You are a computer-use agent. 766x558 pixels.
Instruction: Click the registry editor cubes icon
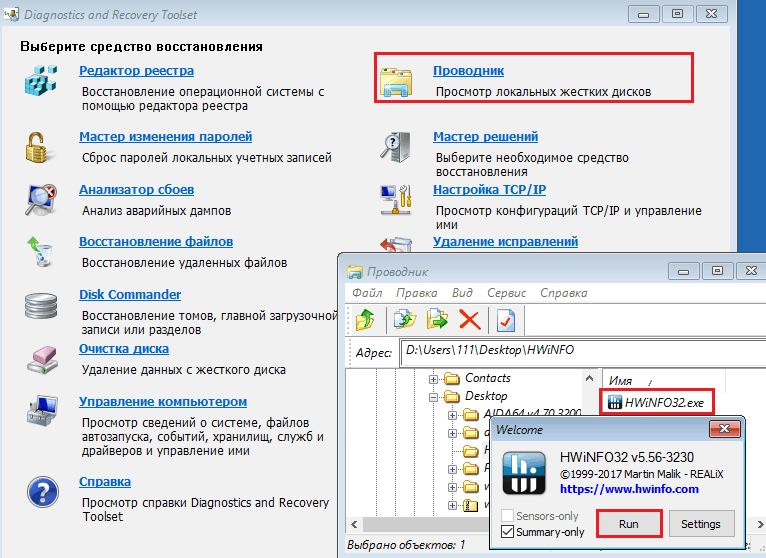click(41, 81)
